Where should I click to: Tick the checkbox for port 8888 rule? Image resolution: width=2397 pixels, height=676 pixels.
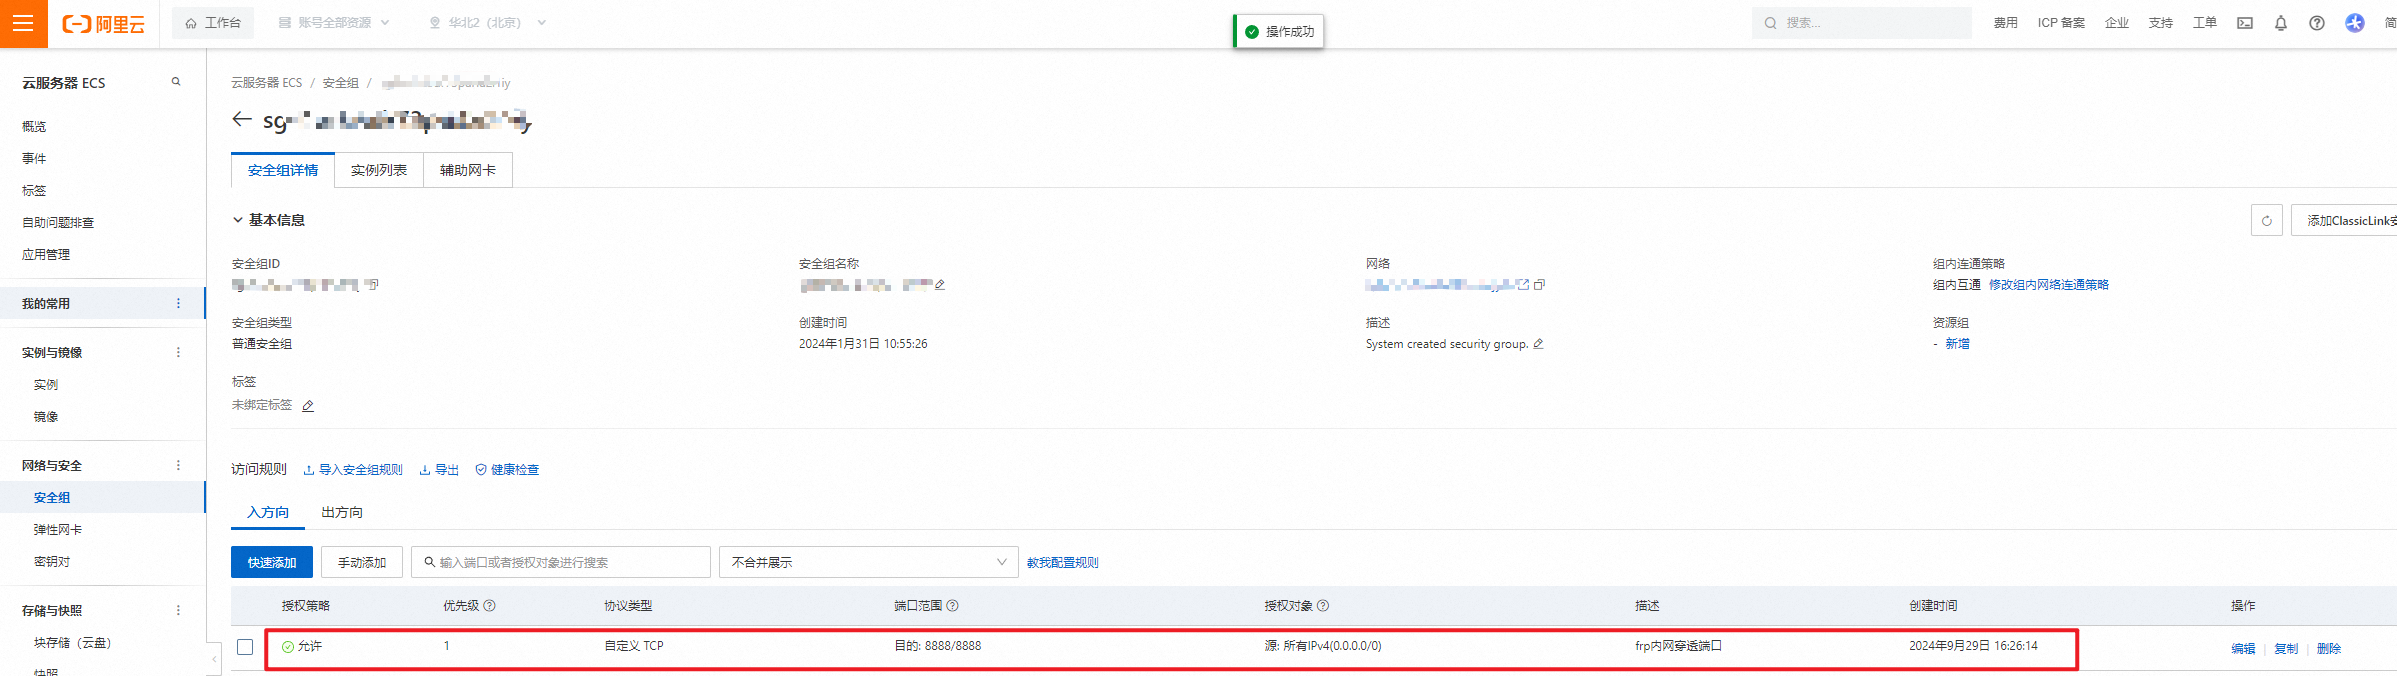click(245, 647)
